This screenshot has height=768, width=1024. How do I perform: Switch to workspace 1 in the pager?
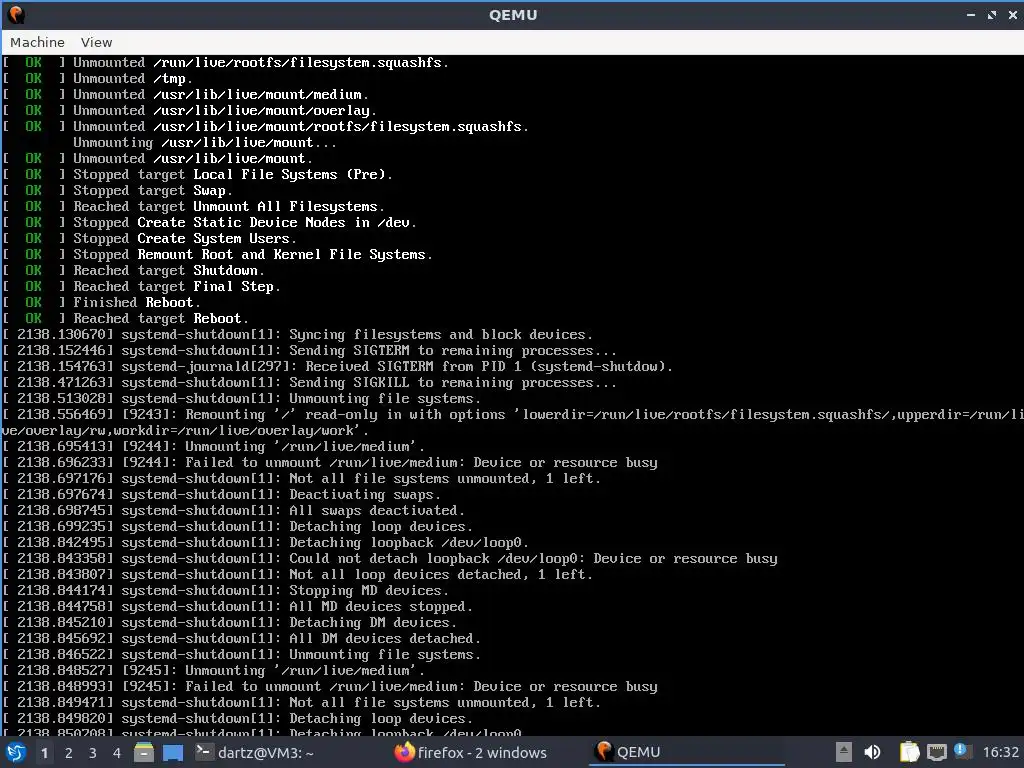coord(44,753)
